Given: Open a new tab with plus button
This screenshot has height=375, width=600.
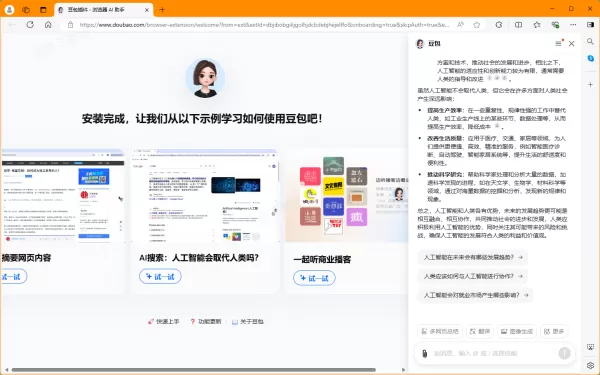Looking at the screenshot, I should (x=162, y=10).
